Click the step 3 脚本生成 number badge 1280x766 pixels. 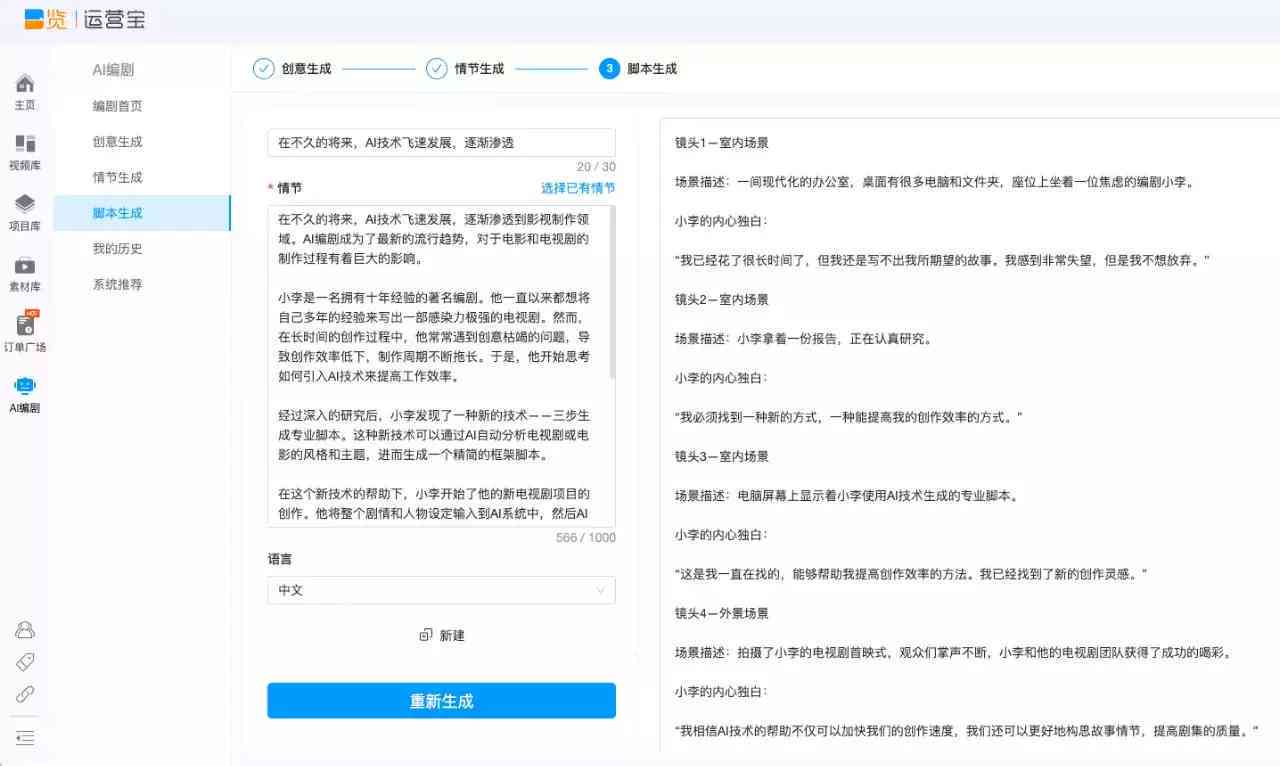tap(609, 69)
